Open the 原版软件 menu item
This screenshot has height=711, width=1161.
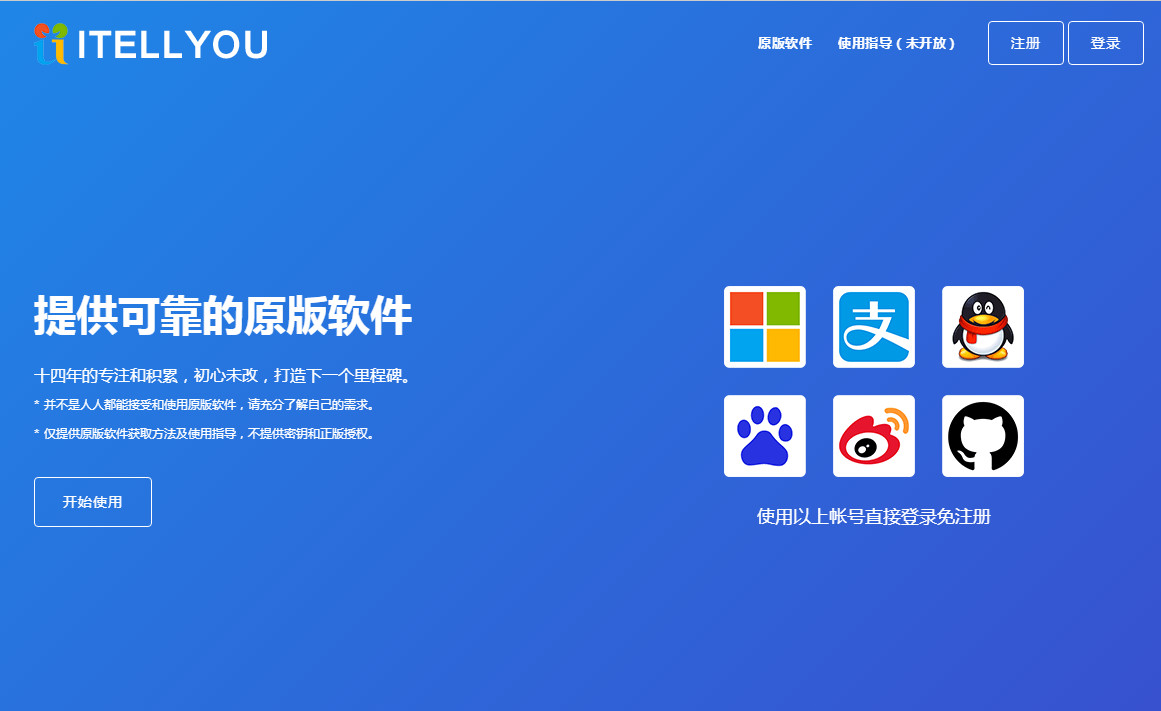(x=784, y=43)
